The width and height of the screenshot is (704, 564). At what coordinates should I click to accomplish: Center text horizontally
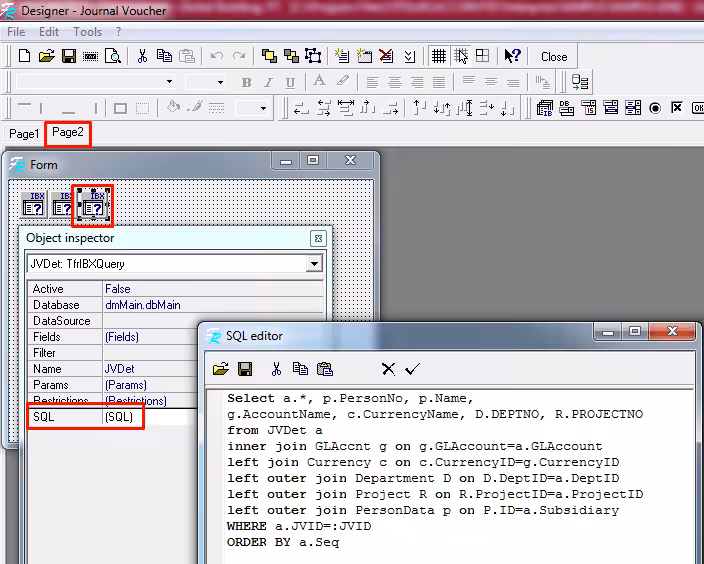(x=395, y=82)
